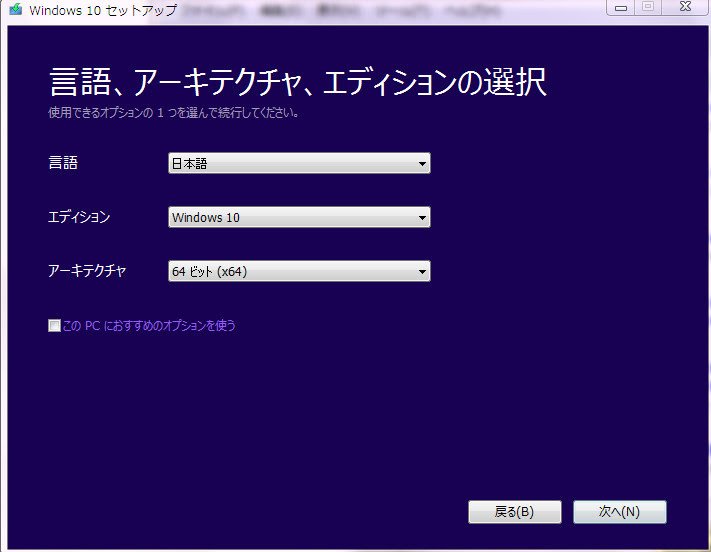This screenshot has width=711, height=552.
Task: Click the アーキテクチャ field label
Action: (x=87, y=271)
